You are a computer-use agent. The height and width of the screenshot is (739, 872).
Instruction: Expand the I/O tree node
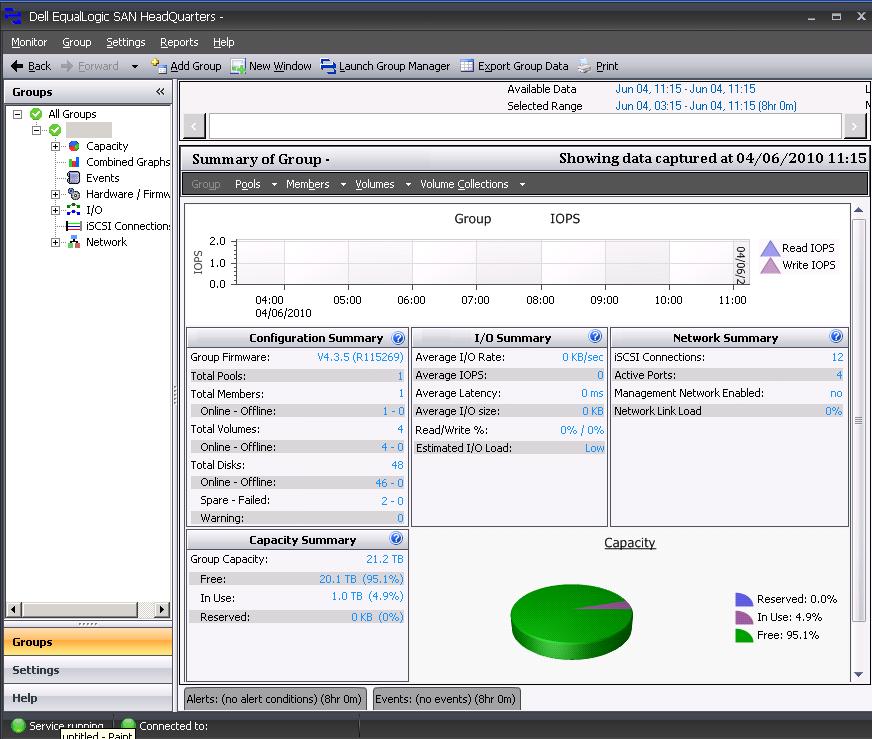[55, 210]
